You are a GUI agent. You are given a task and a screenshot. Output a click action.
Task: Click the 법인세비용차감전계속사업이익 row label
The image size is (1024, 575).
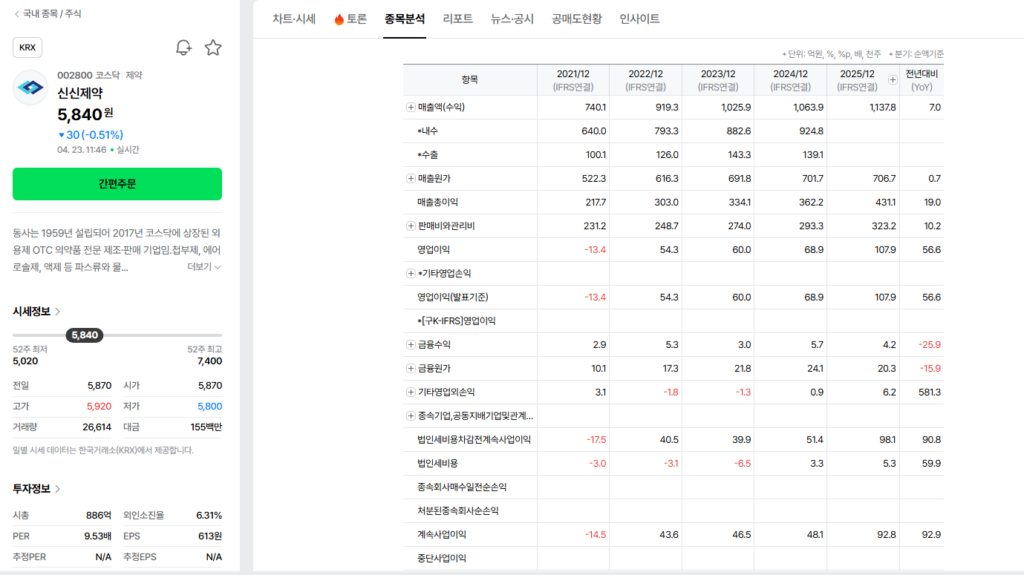pyautogui.click(x=474, y=440)
